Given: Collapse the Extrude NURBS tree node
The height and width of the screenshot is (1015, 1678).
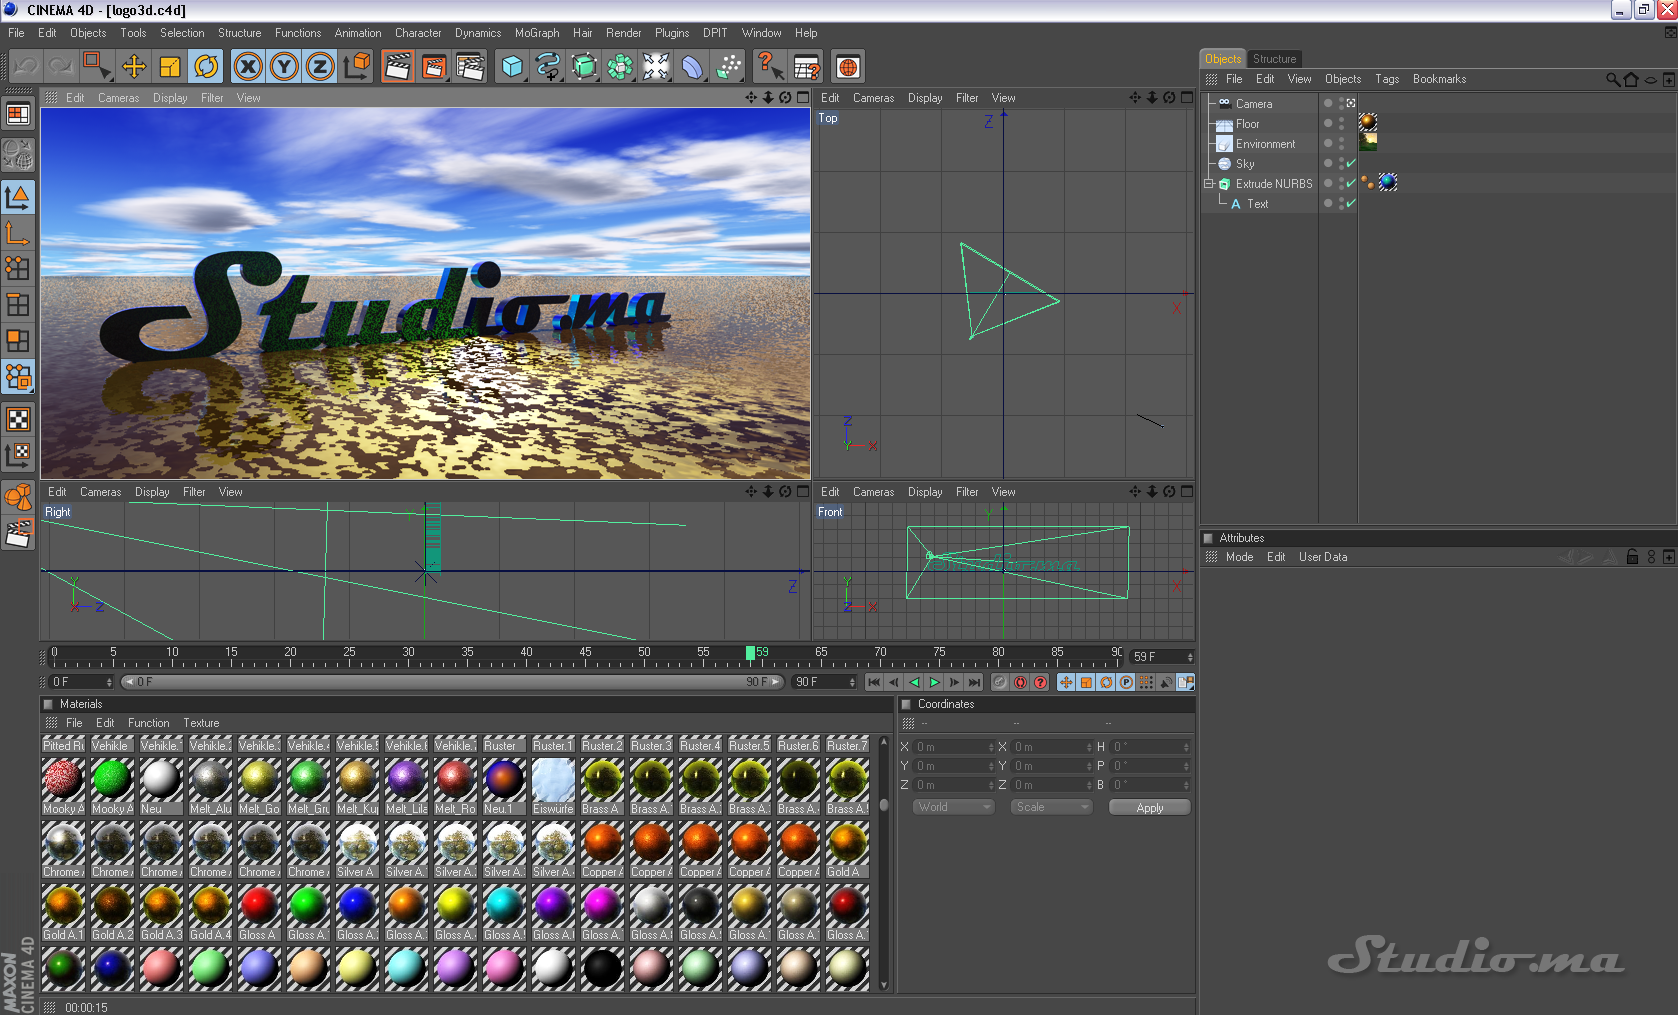Looking at the screenshot, I should pyautogui.click(x=1208, y=184).
